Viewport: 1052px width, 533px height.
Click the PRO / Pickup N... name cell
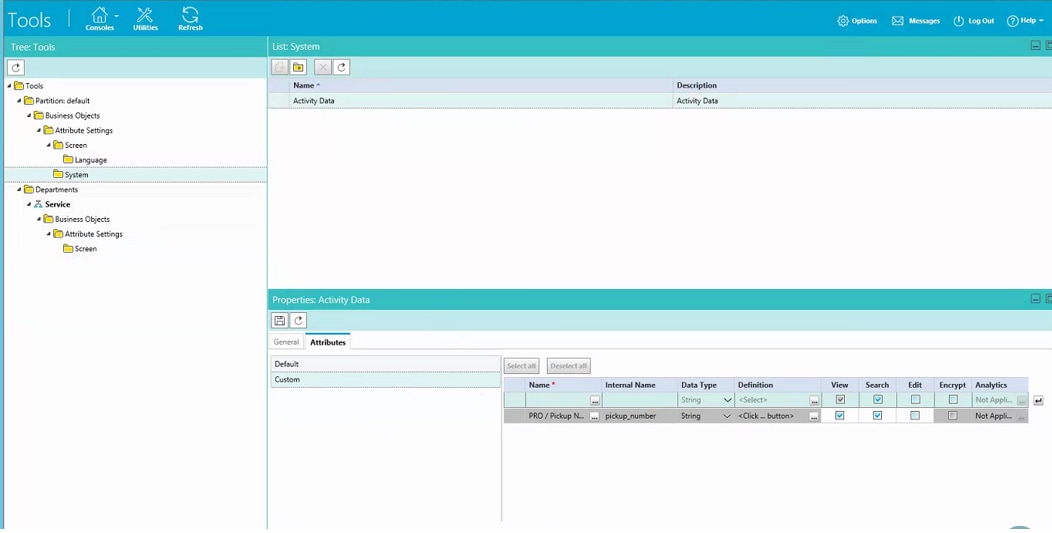558,416
